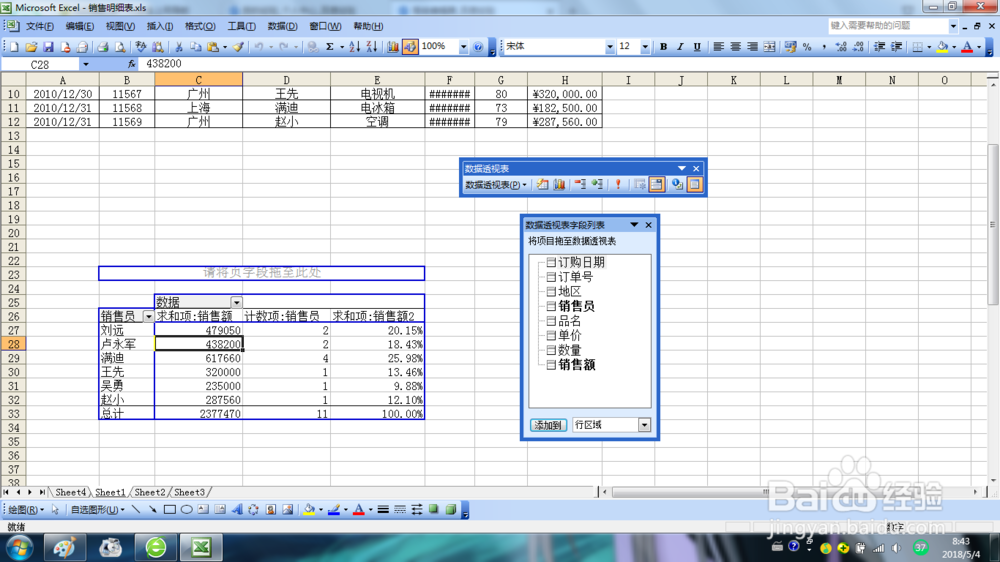Switch to the Sheet4 tab
The width and height of the screenshot is (1000, 562).
coord(70,492)
